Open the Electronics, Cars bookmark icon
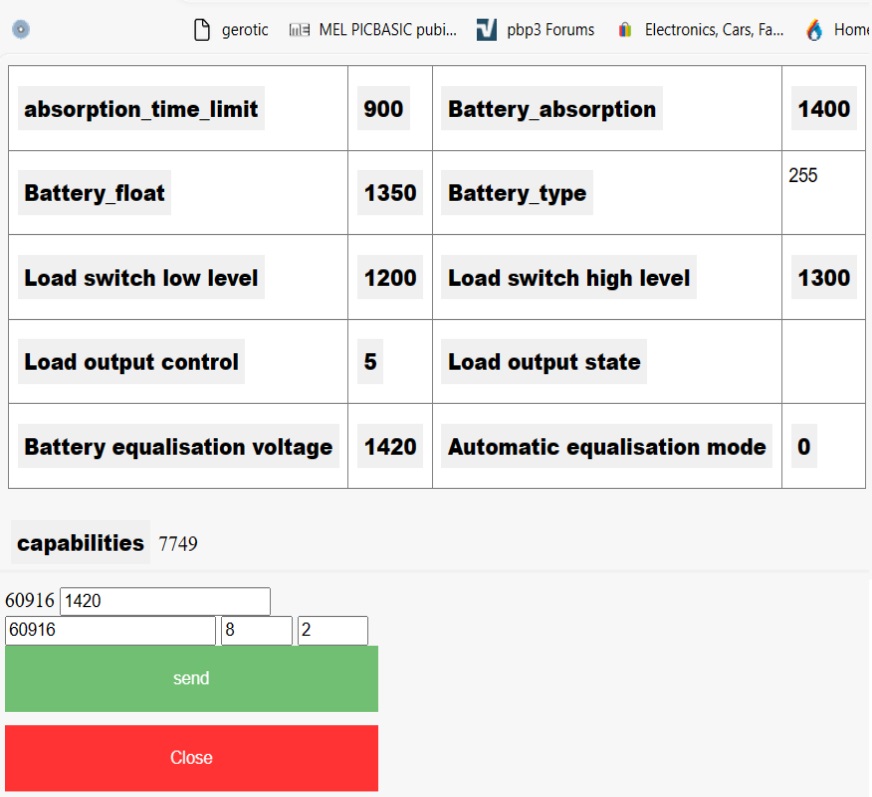The image size is (872, 797). pyautogui.click(x=625, y=30)
